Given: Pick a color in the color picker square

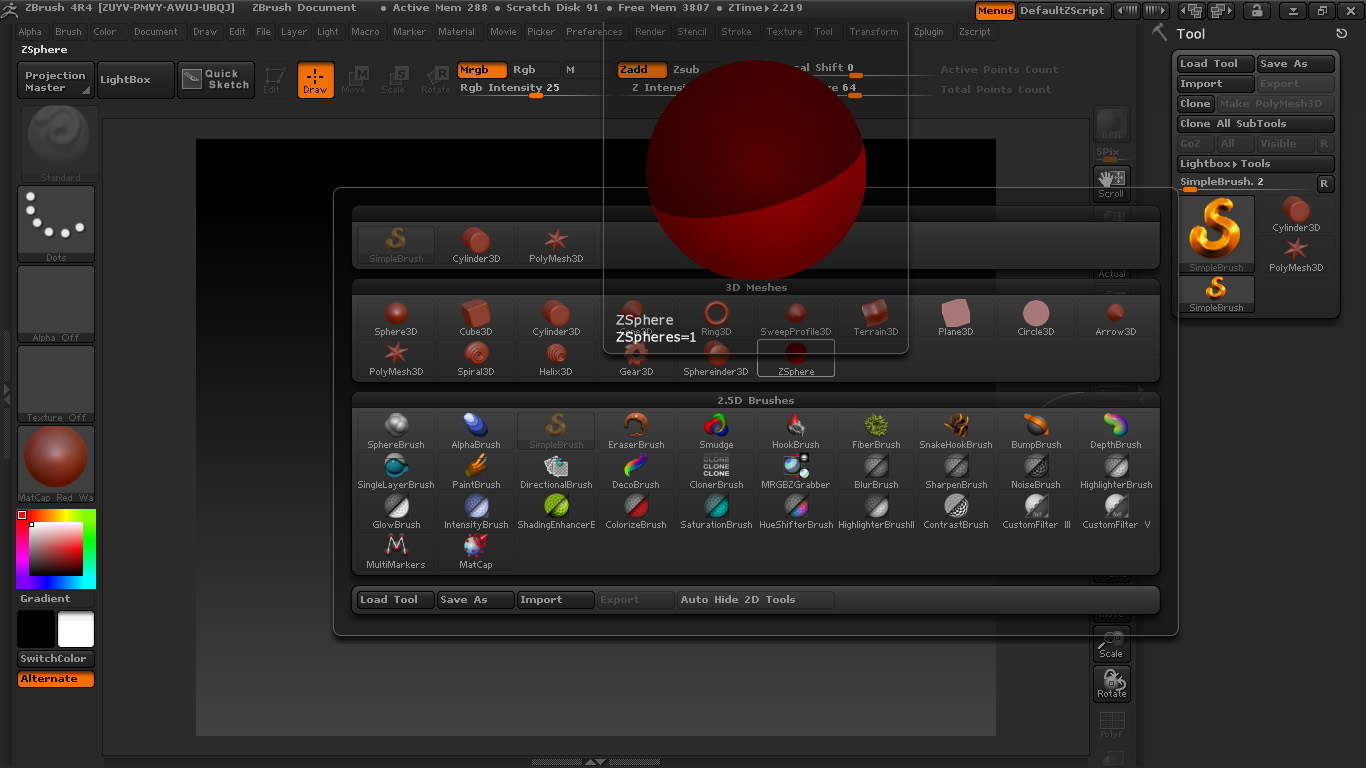Looking at the screenshot, I should [x=56, y=549].
